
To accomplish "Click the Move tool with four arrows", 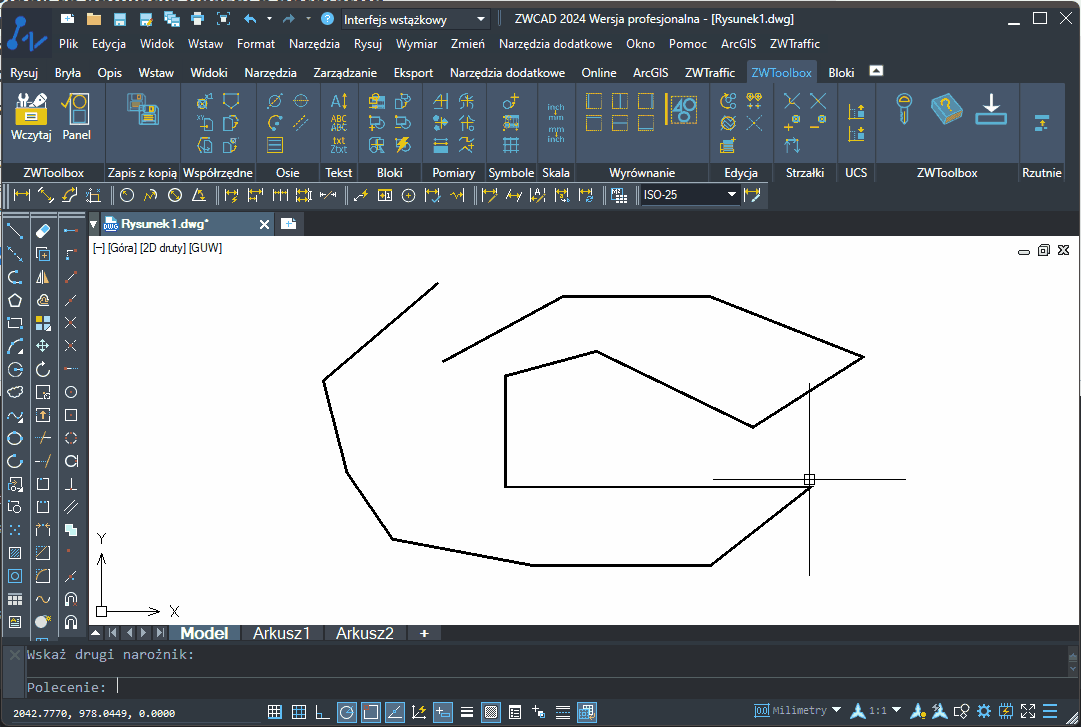I will [43, 346].
